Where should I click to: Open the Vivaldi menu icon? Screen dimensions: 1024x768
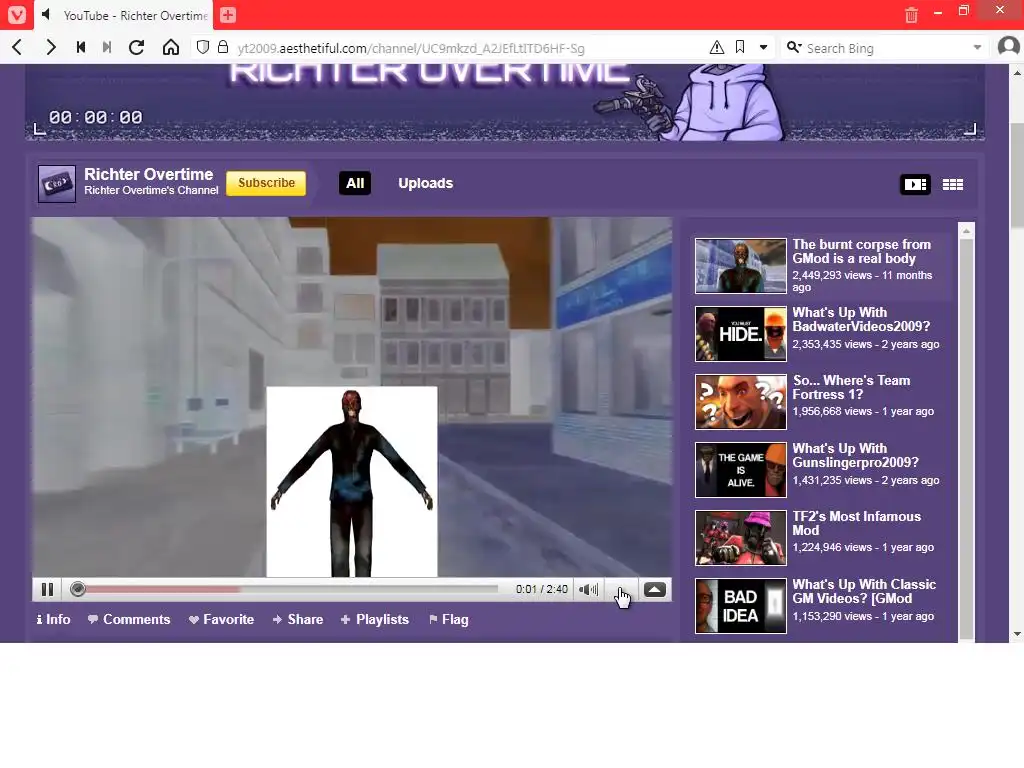(x=16, y=14)
